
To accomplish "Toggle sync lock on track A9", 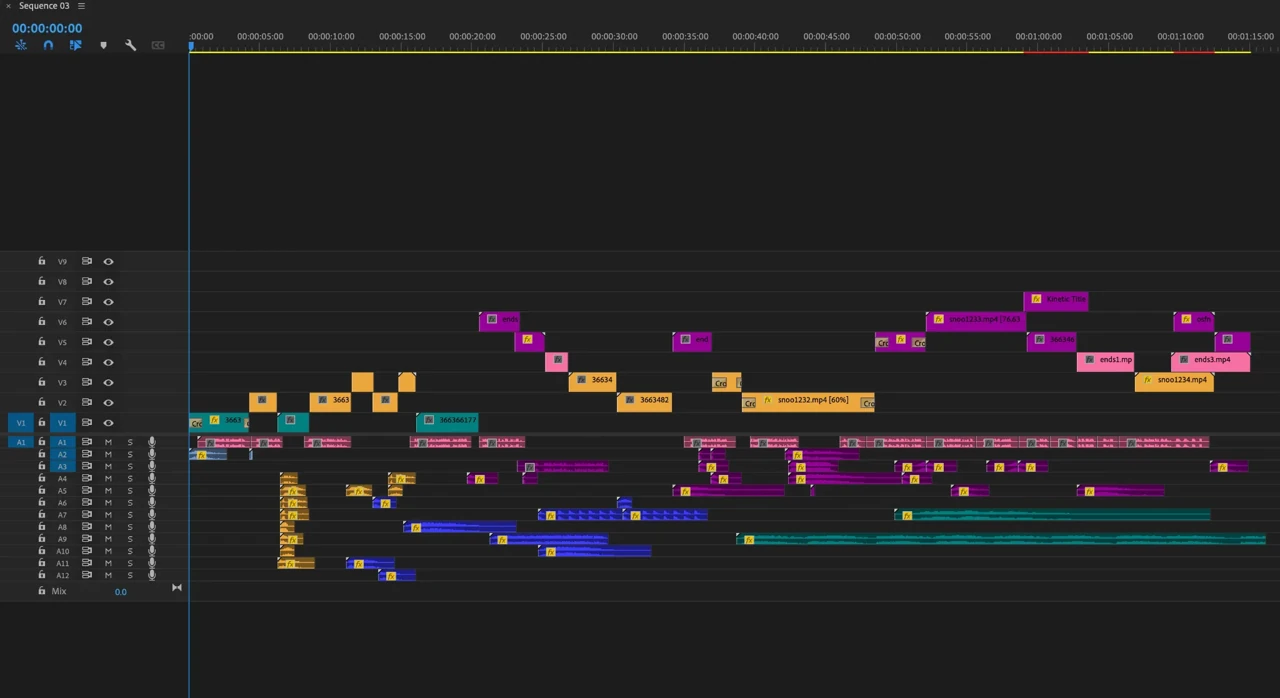I will tap(86, 539).
